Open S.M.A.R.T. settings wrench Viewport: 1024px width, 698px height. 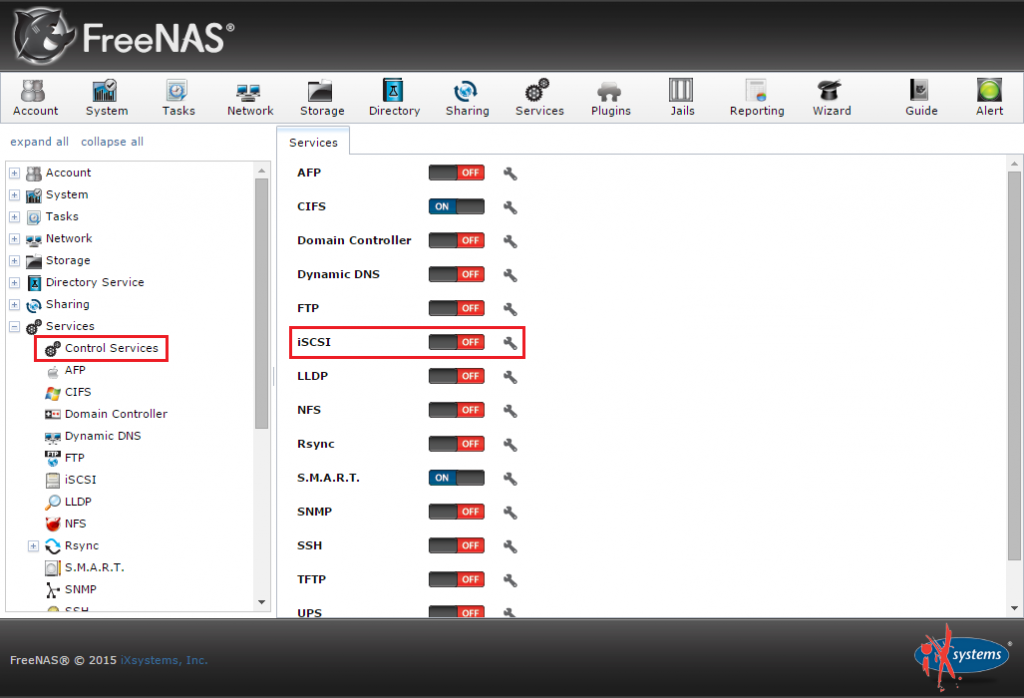pos(510,479)
